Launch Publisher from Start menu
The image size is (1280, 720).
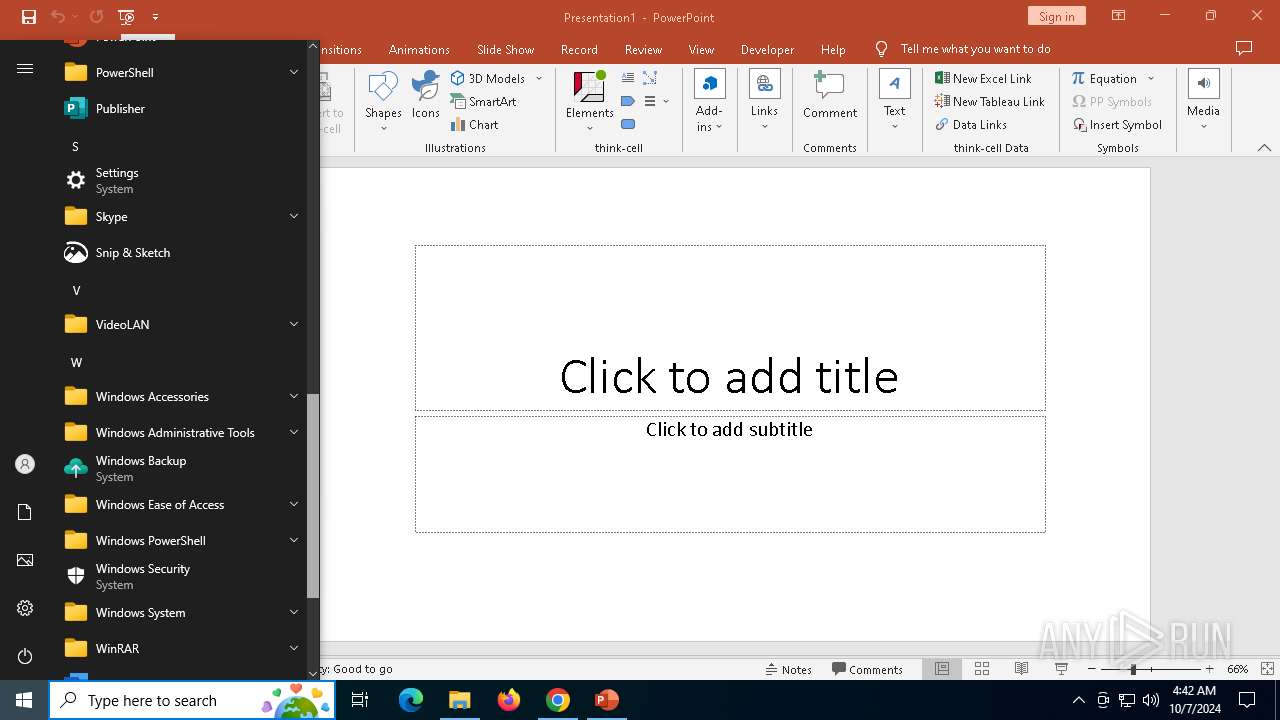tap(180, 108)
